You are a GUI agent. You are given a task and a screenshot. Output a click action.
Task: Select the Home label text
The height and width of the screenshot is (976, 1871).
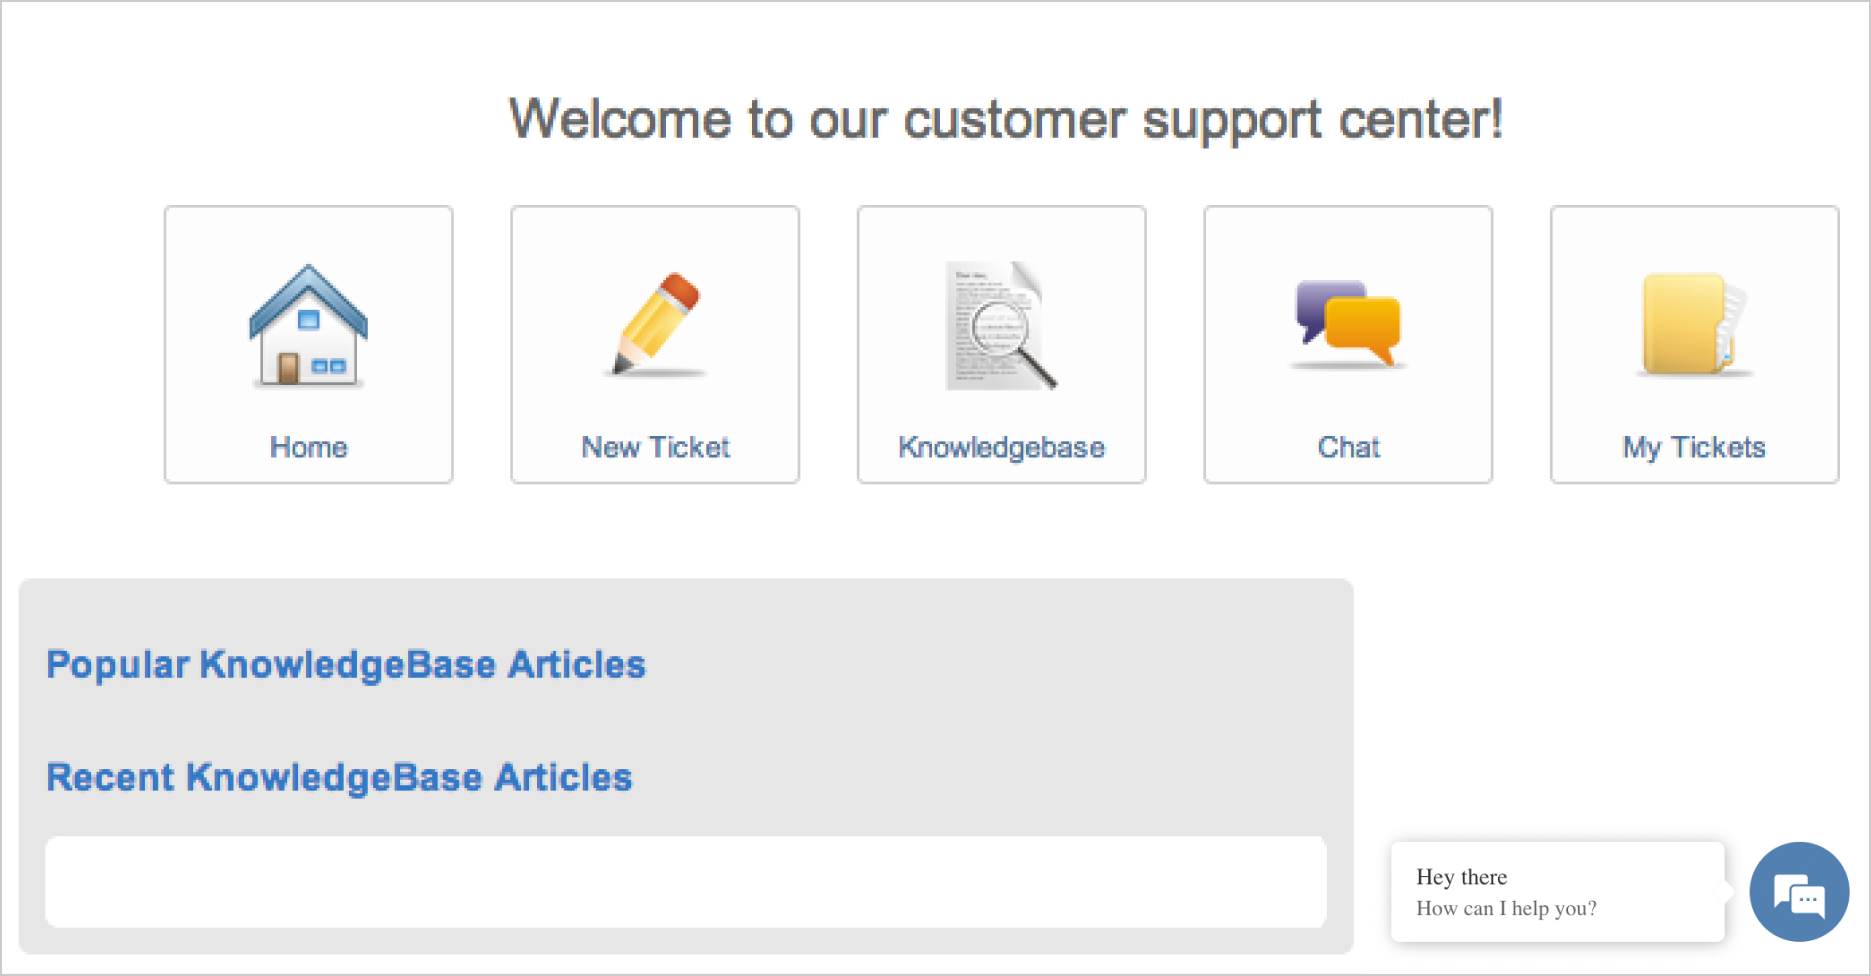[x=309, y=447]
